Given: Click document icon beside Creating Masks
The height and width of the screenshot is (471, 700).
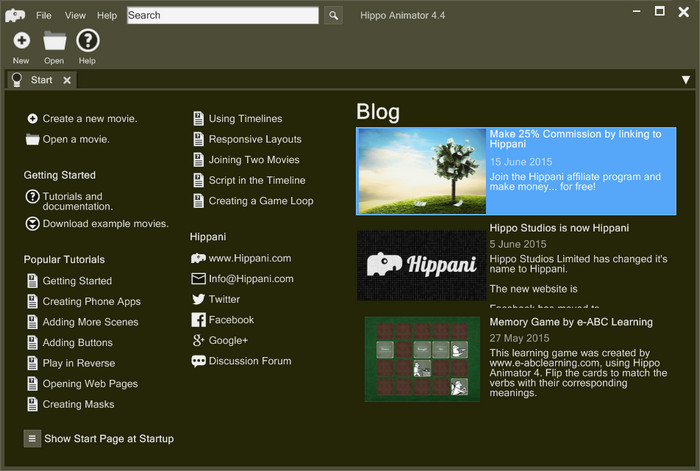Looking at the screenshot, I should (33, 404).
